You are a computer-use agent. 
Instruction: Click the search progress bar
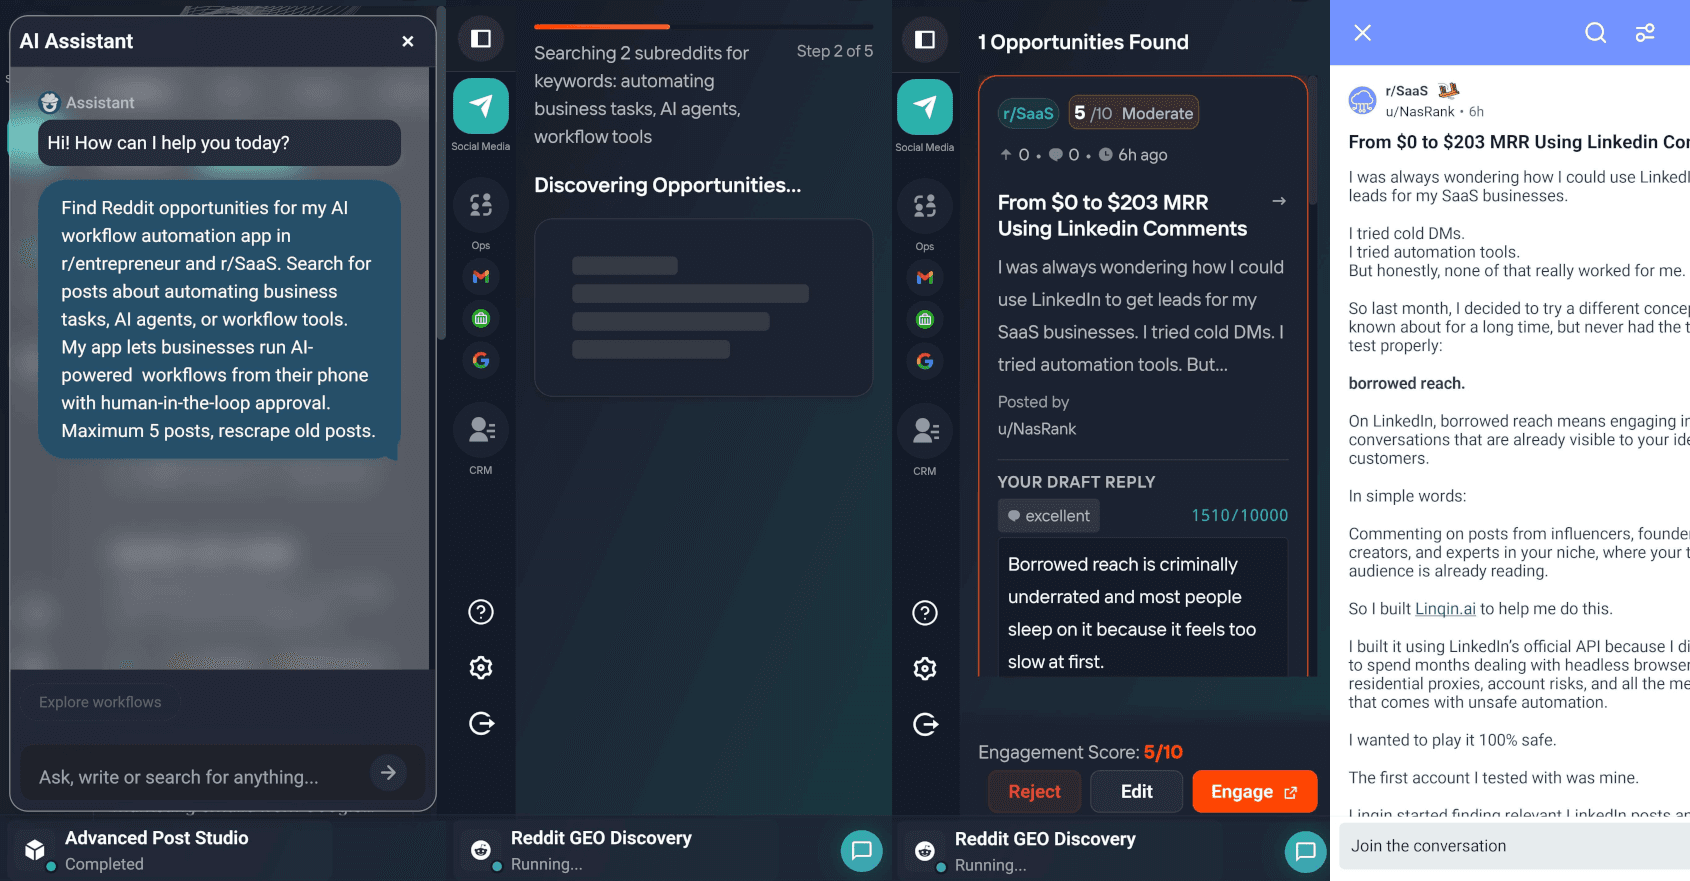point(703,27)
